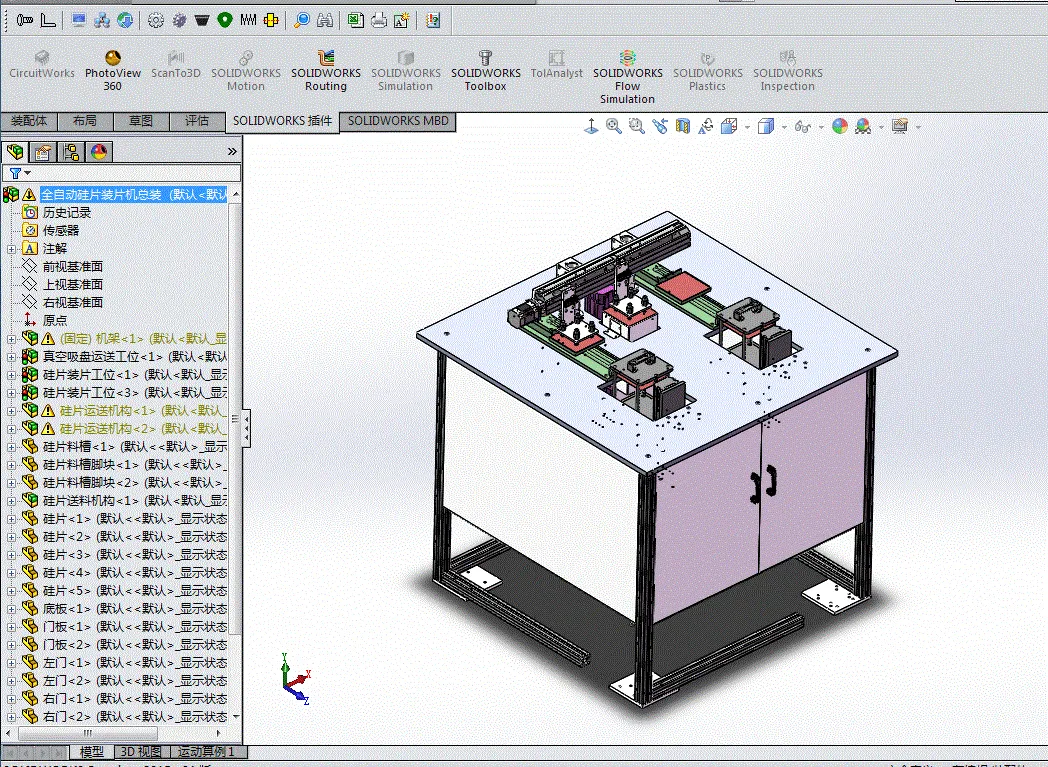Click the Excel export icon
The width and height of the screenshot is (1048, 767).
(x=356, y=21)
